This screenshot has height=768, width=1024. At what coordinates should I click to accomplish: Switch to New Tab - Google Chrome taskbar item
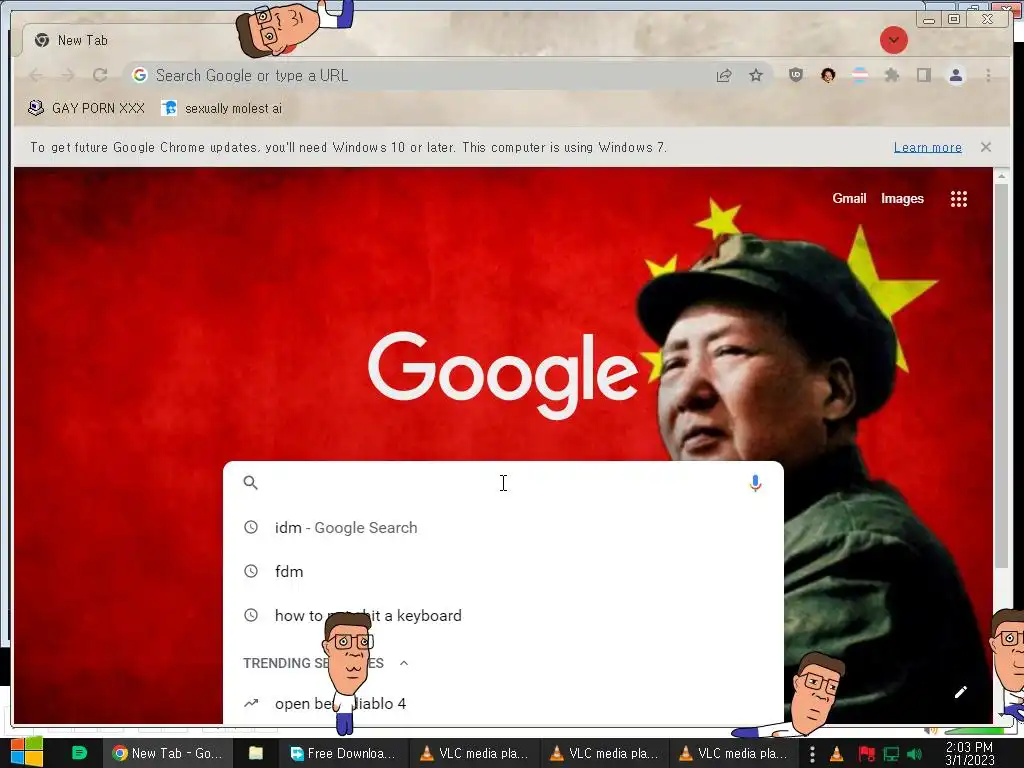(x=167, y=753)
